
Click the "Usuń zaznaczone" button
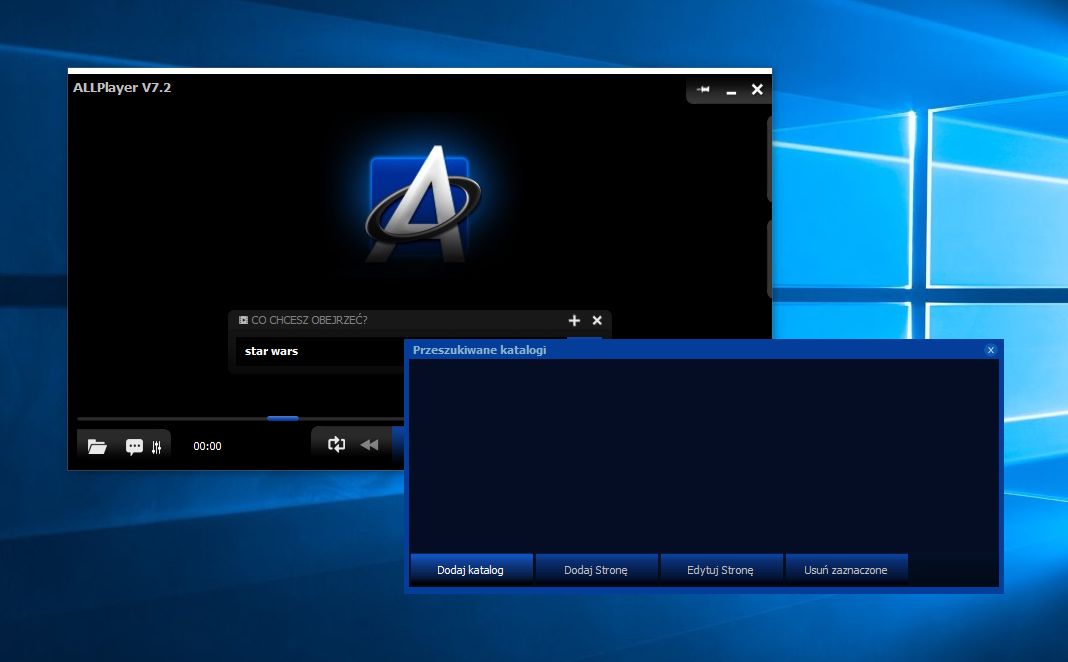(x=845, y=570)
